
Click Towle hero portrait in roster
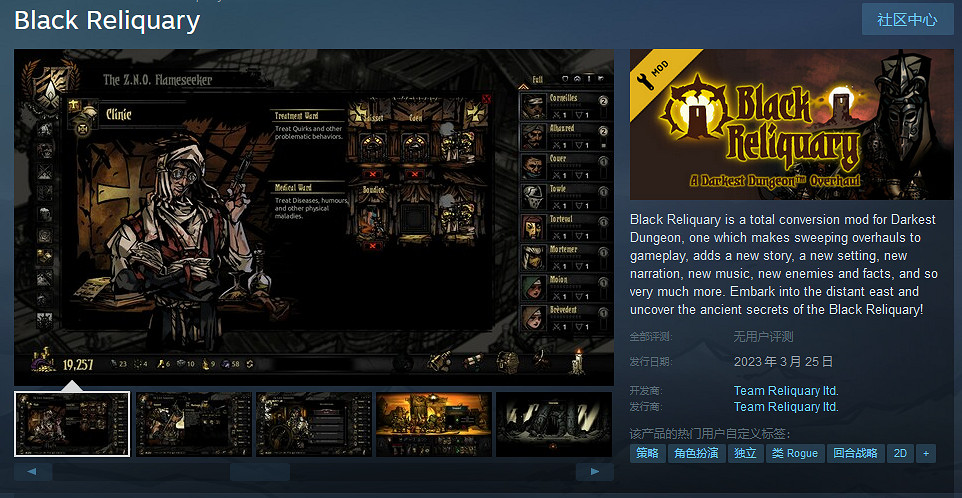[533, 197]
